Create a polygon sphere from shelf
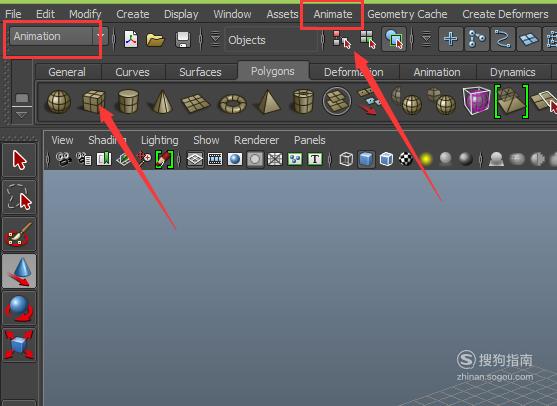The height and width of the screenshot is (406, 557). pyautogui.click(x=59, y=102)
